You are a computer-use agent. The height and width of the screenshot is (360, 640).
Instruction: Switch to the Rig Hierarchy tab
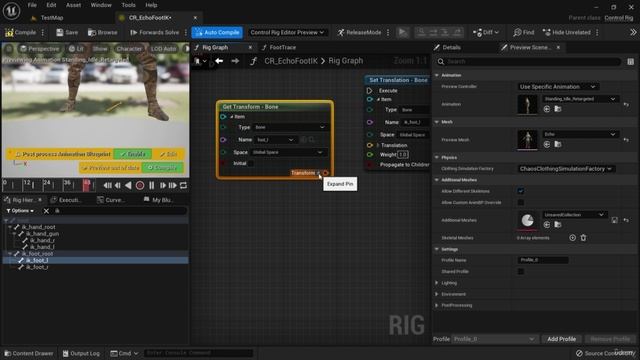[23, 200]
